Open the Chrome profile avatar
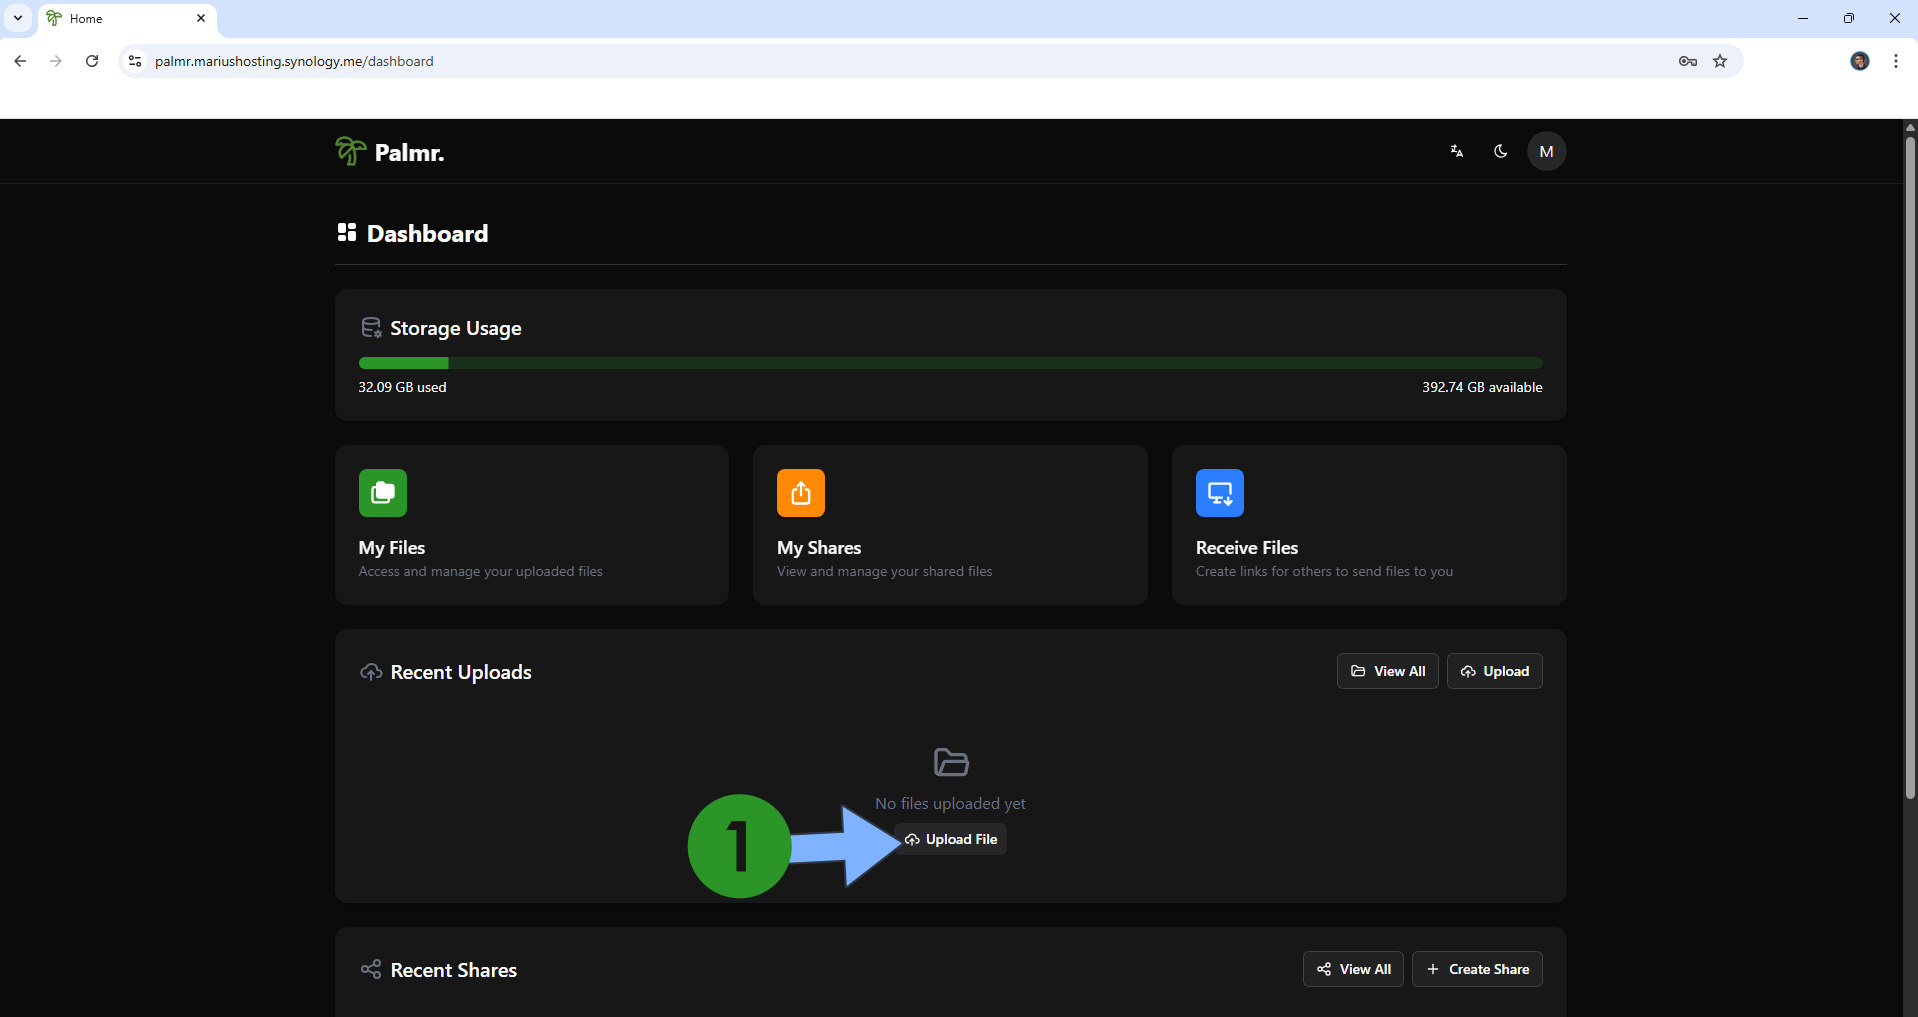Image resolution: width=1918 pixels, height=1017 pixels. 1860,61
